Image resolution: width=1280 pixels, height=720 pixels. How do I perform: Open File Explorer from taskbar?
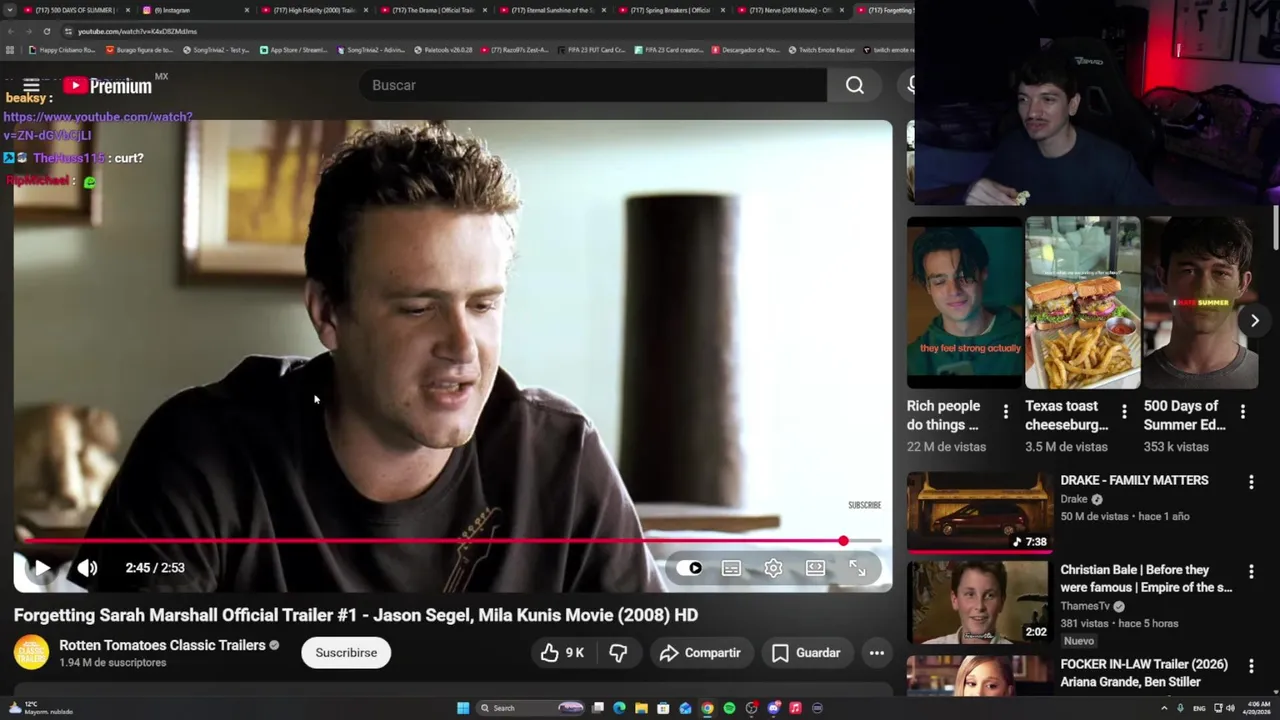(642, 708)
